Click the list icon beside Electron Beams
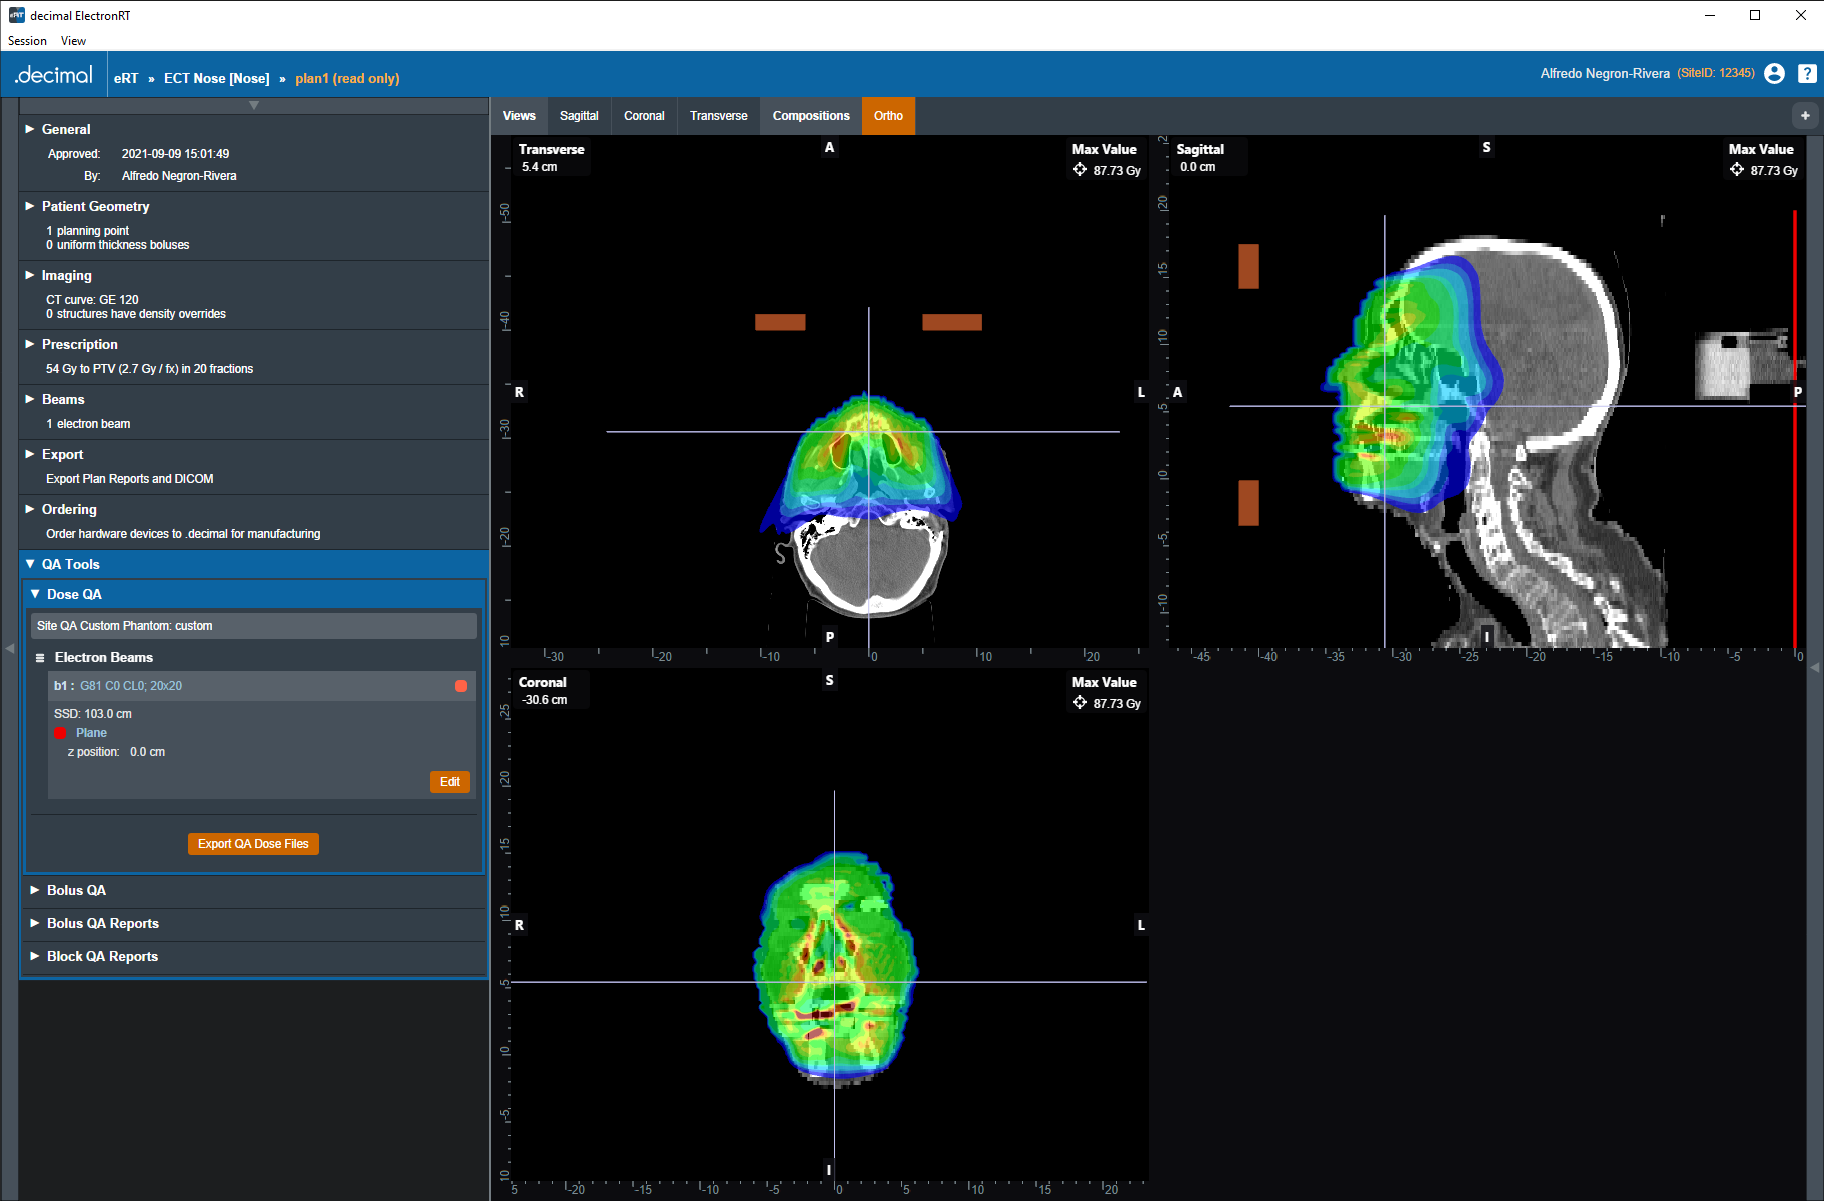Image resolution: width=1824 pixels, height=1201 pixels. coord(40,658)
